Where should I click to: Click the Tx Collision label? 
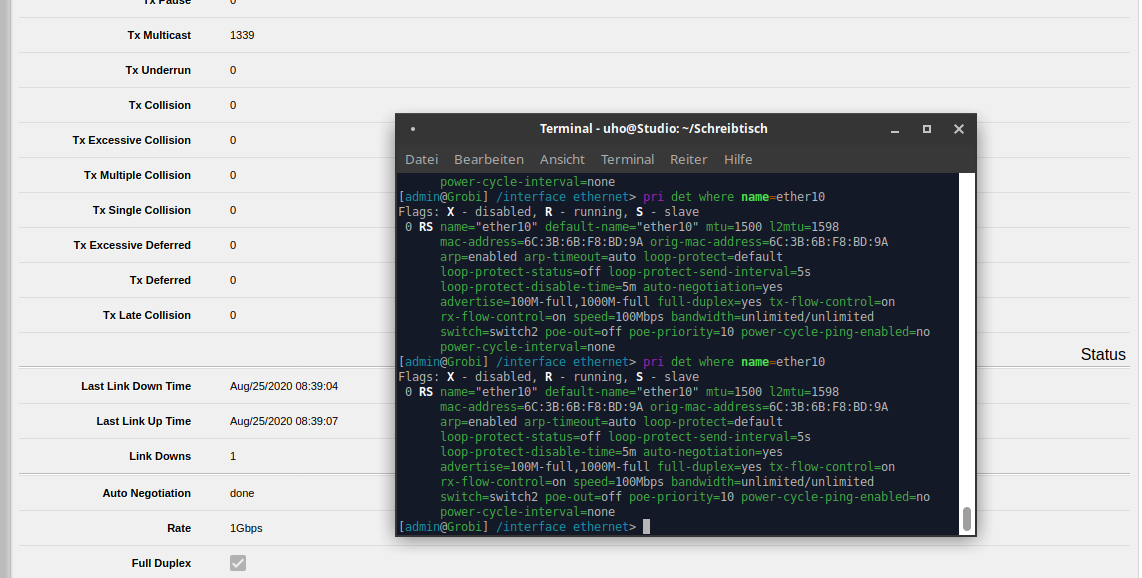coord(160,105)
